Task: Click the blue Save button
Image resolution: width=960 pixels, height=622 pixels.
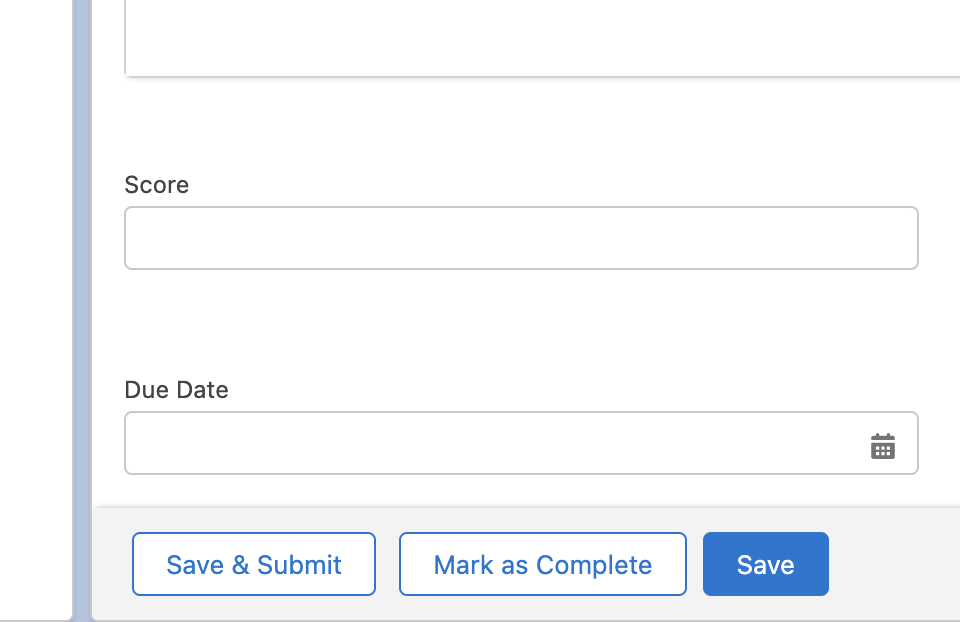Action: (765, 564)
